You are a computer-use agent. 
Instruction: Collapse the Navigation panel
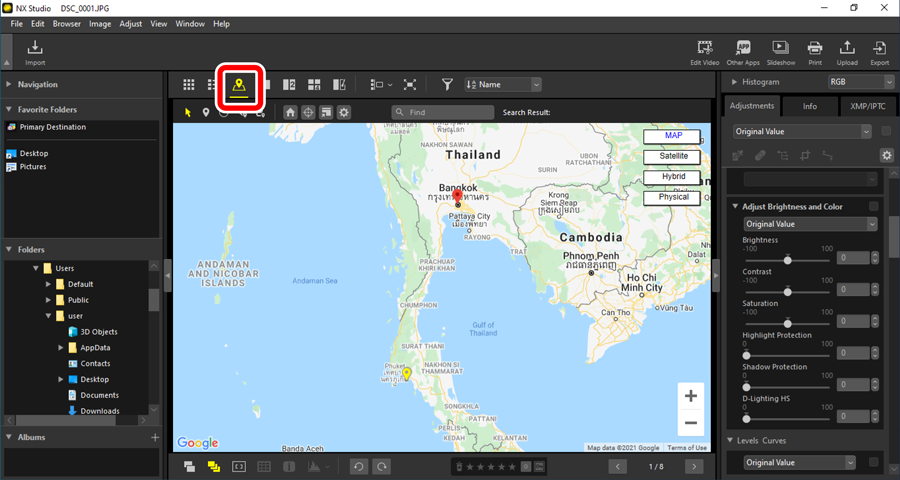(9, 84)
